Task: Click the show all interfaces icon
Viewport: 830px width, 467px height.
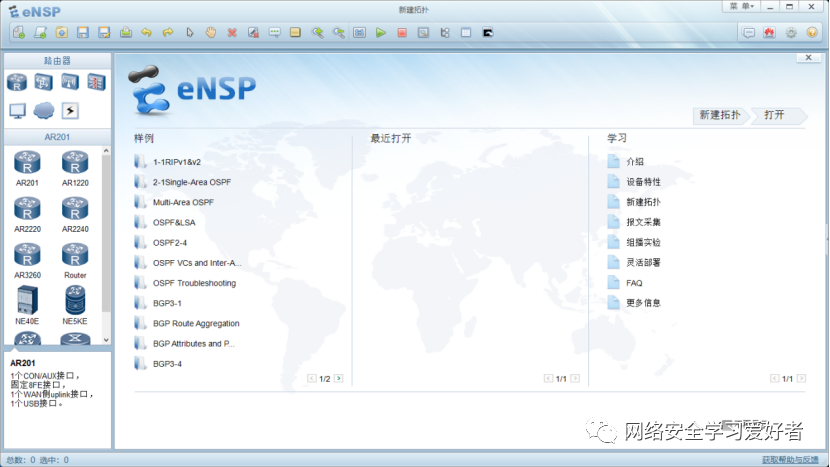Action: tap(445, 33)
